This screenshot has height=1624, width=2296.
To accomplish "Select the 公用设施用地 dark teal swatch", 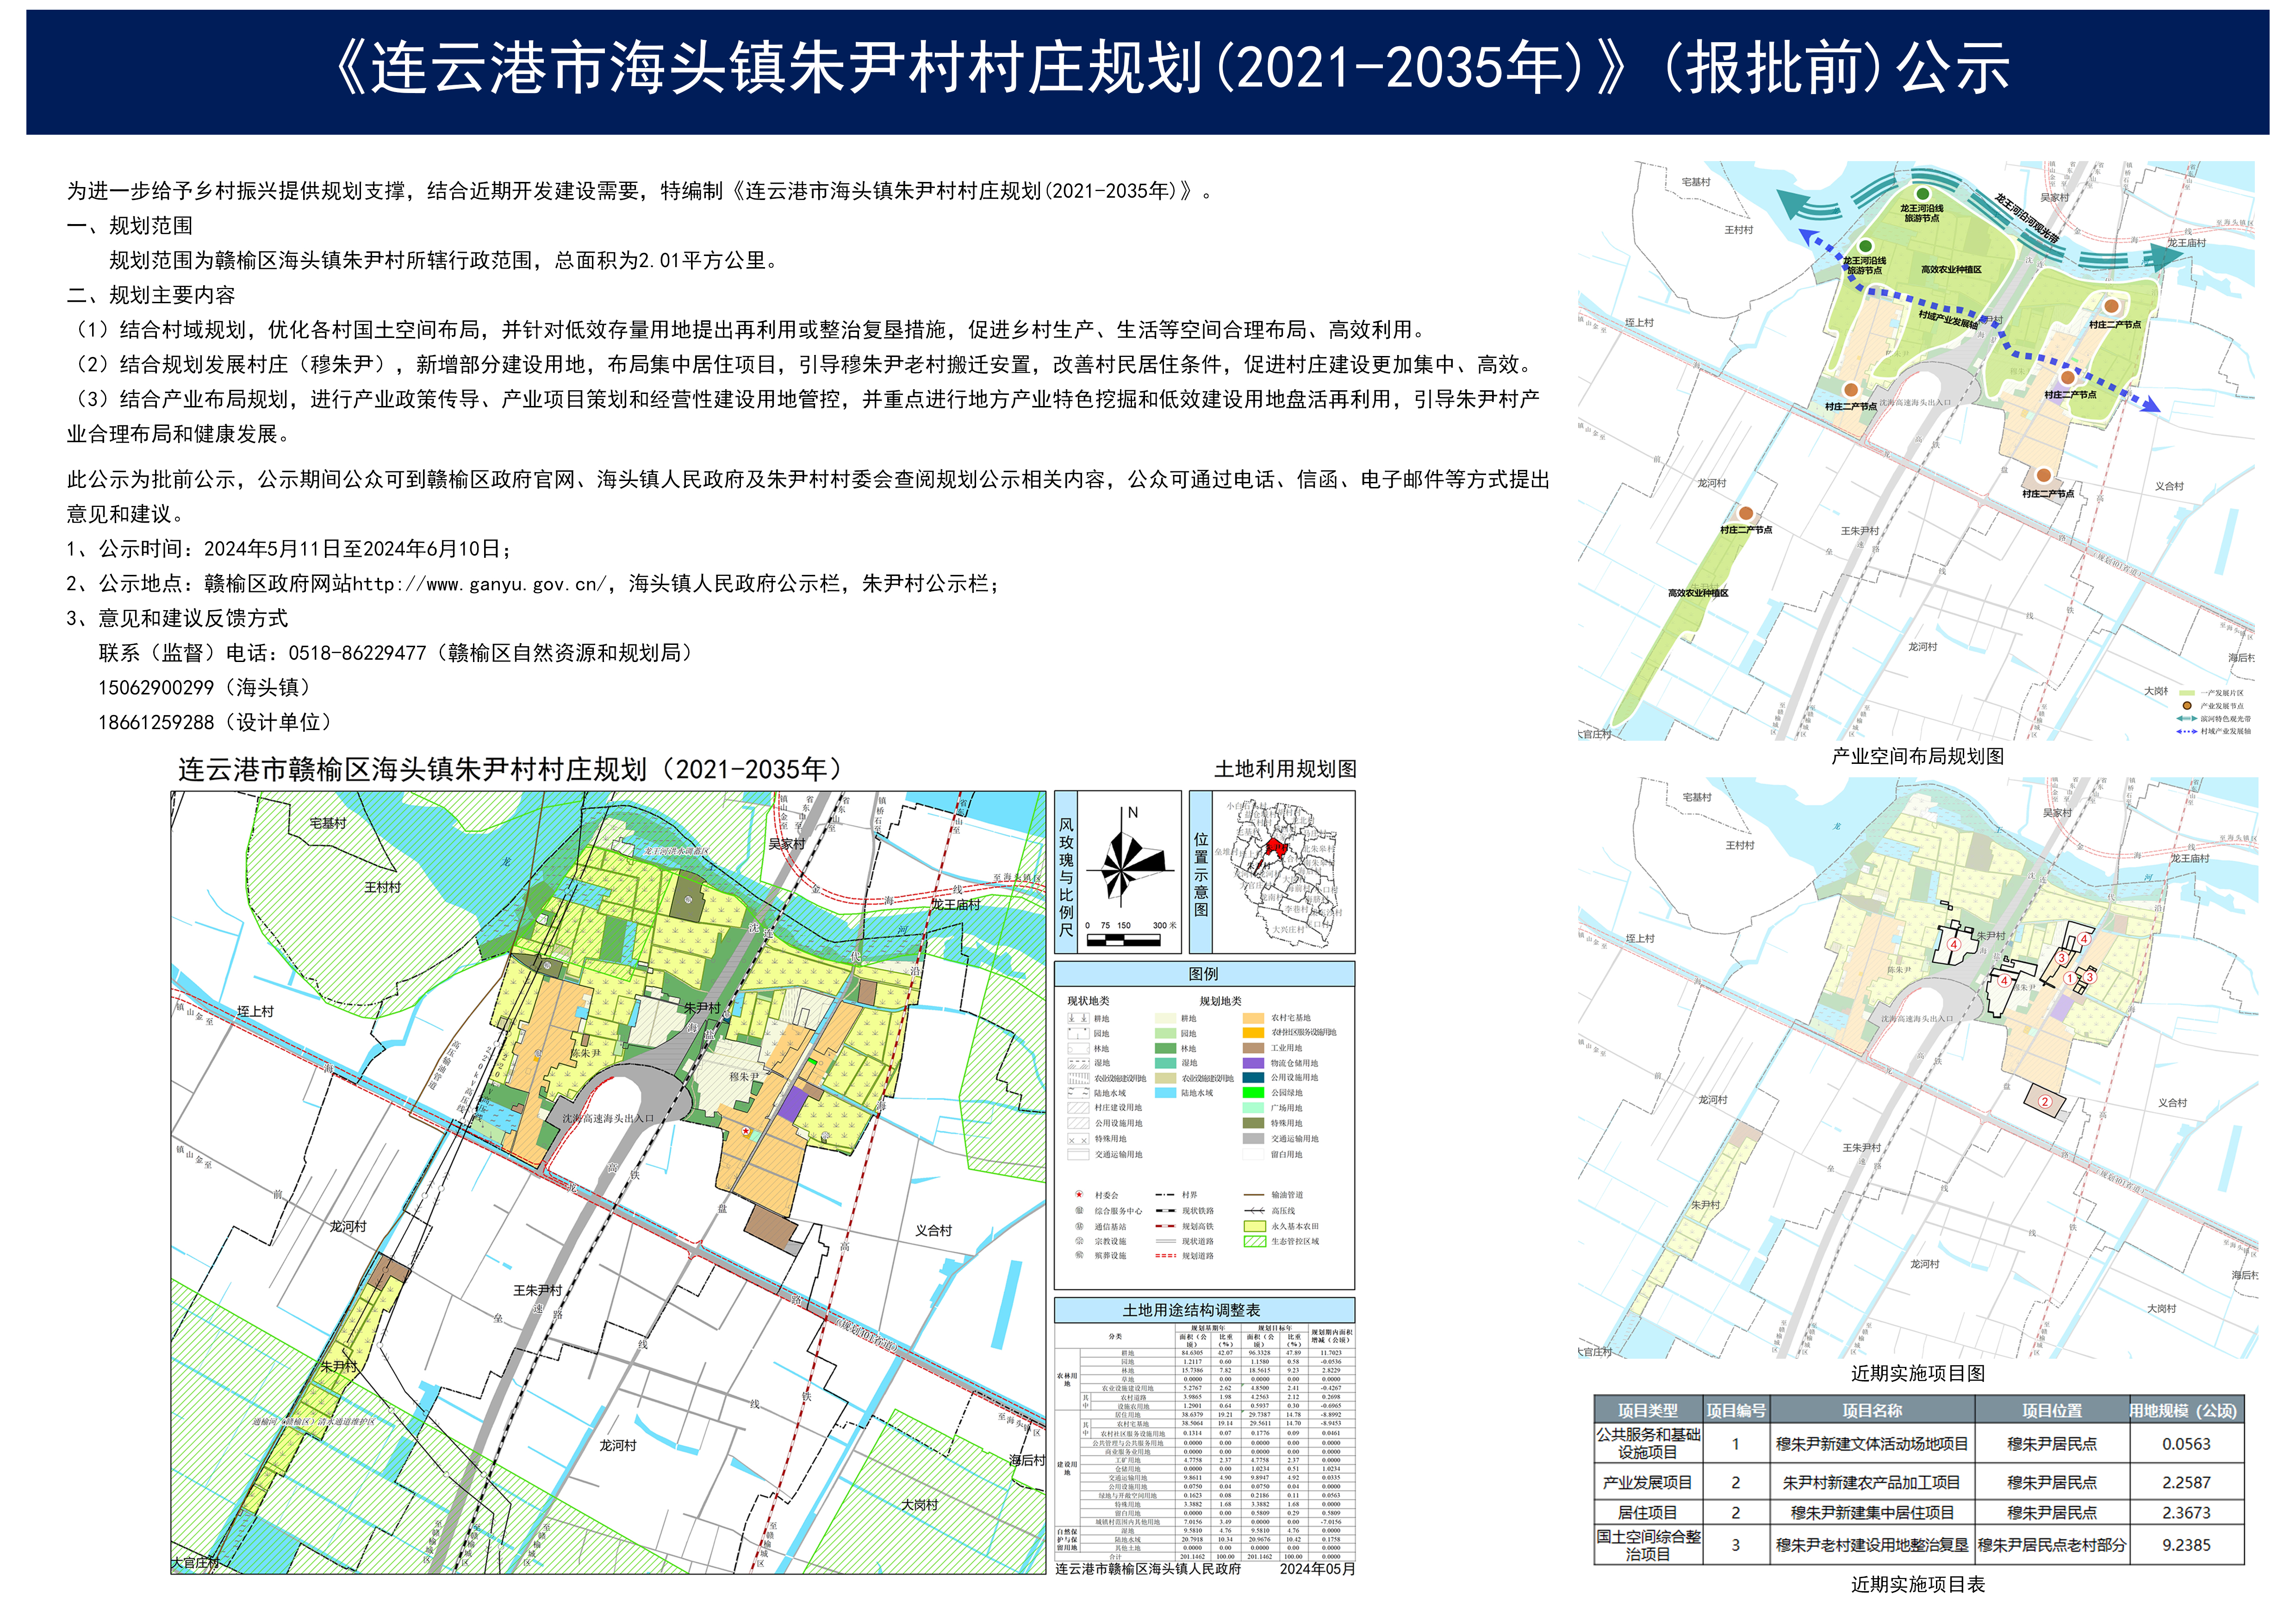I will point(1254,1078).
